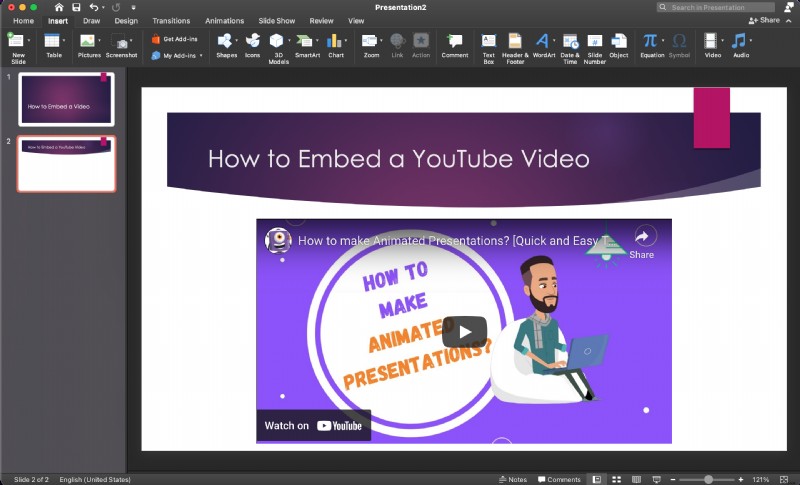
Task: Switch to Normal view
Action: (596, 479)
